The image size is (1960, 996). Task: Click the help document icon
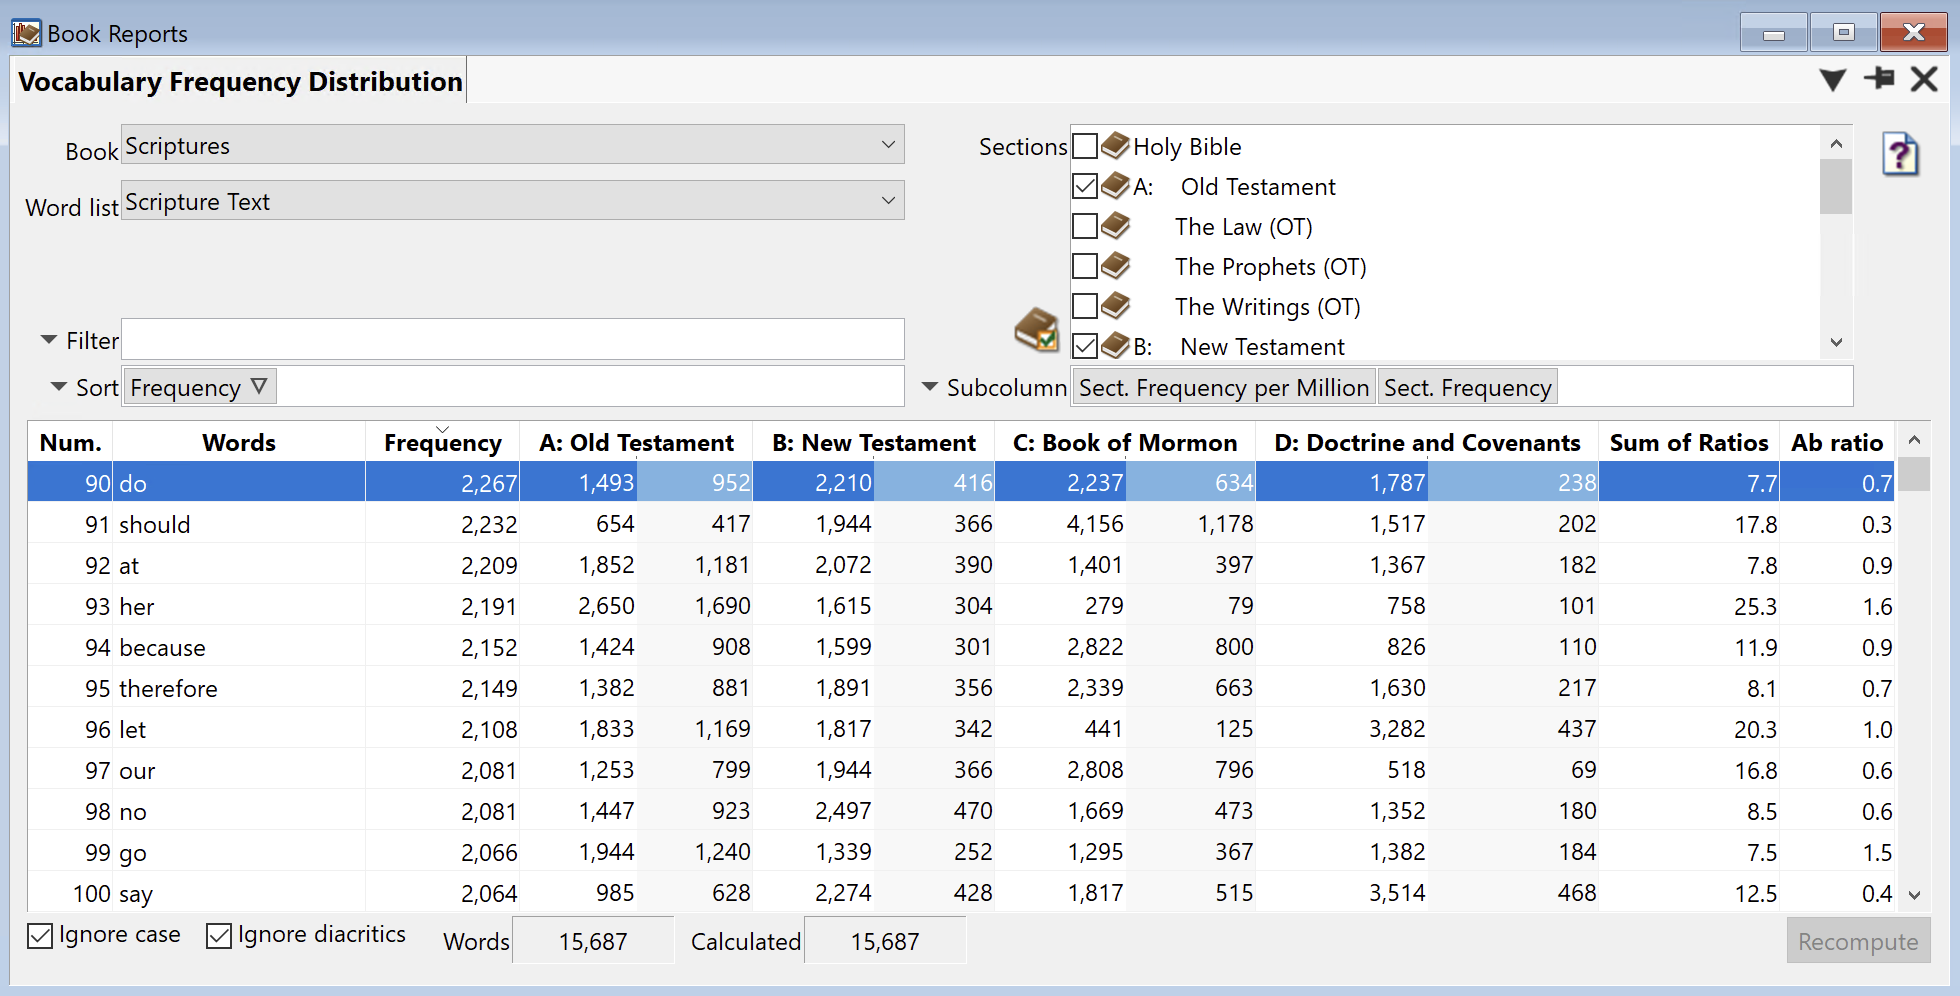tap(1900, 155)
